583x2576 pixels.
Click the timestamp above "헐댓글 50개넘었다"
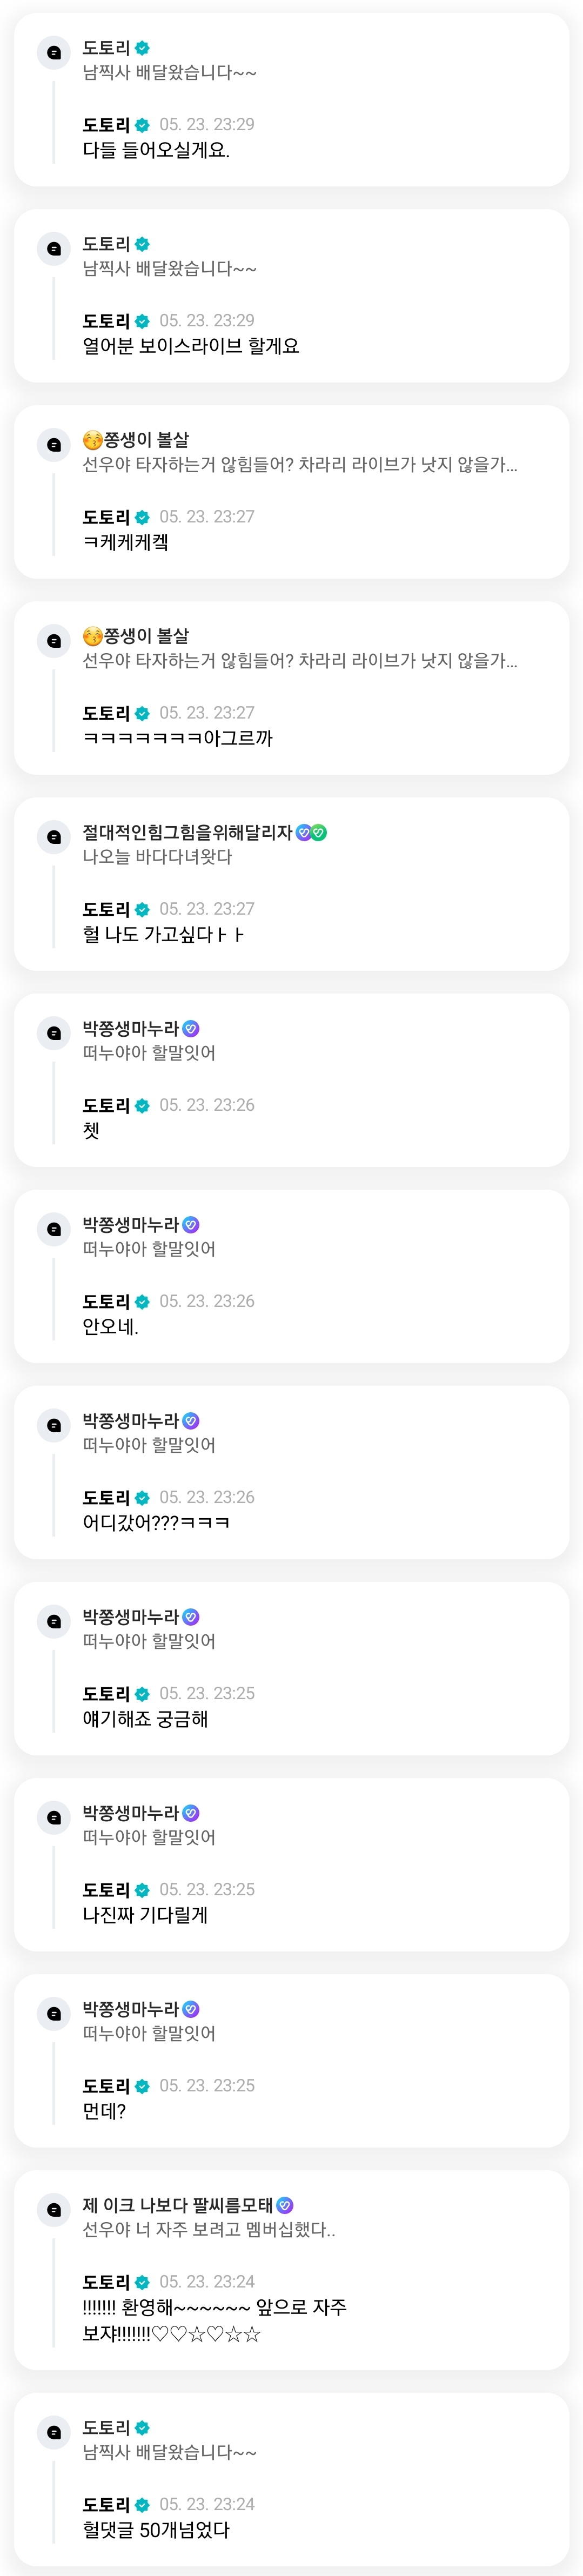pos(207,2504)
